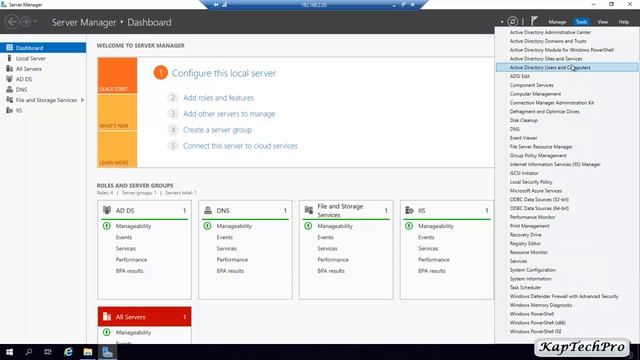Click the IIS role tile icon
Viewport: 640px width, 360px height.
click(x=409, y=210)
